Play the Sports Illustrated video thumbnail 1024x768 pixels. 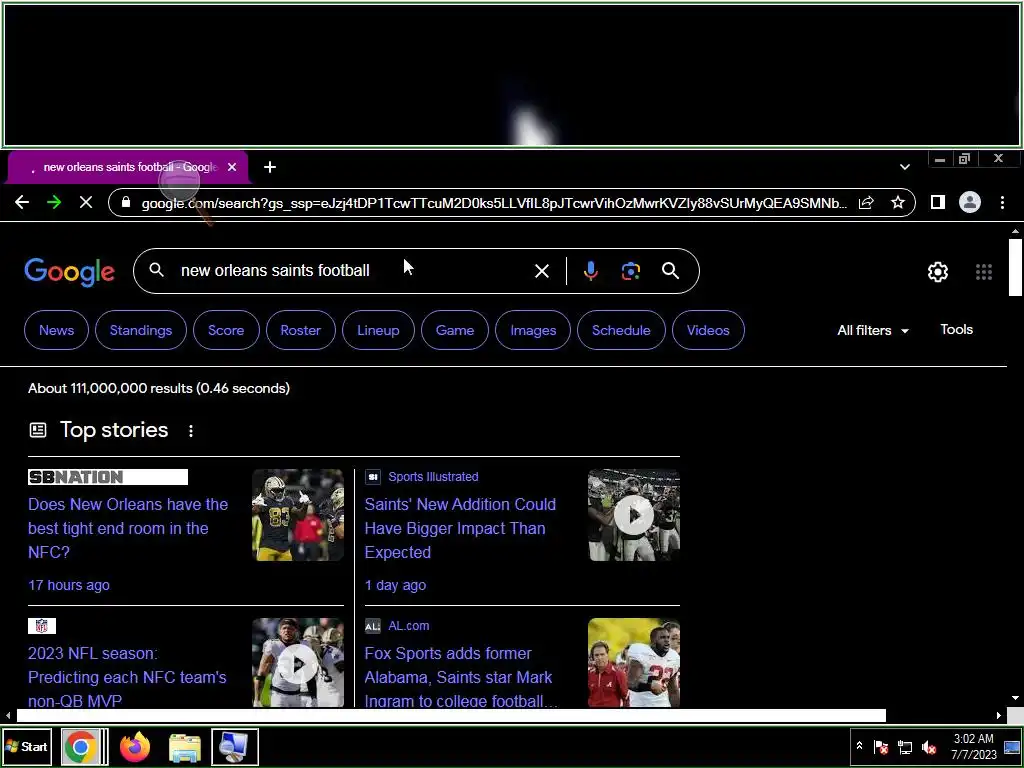633,515
